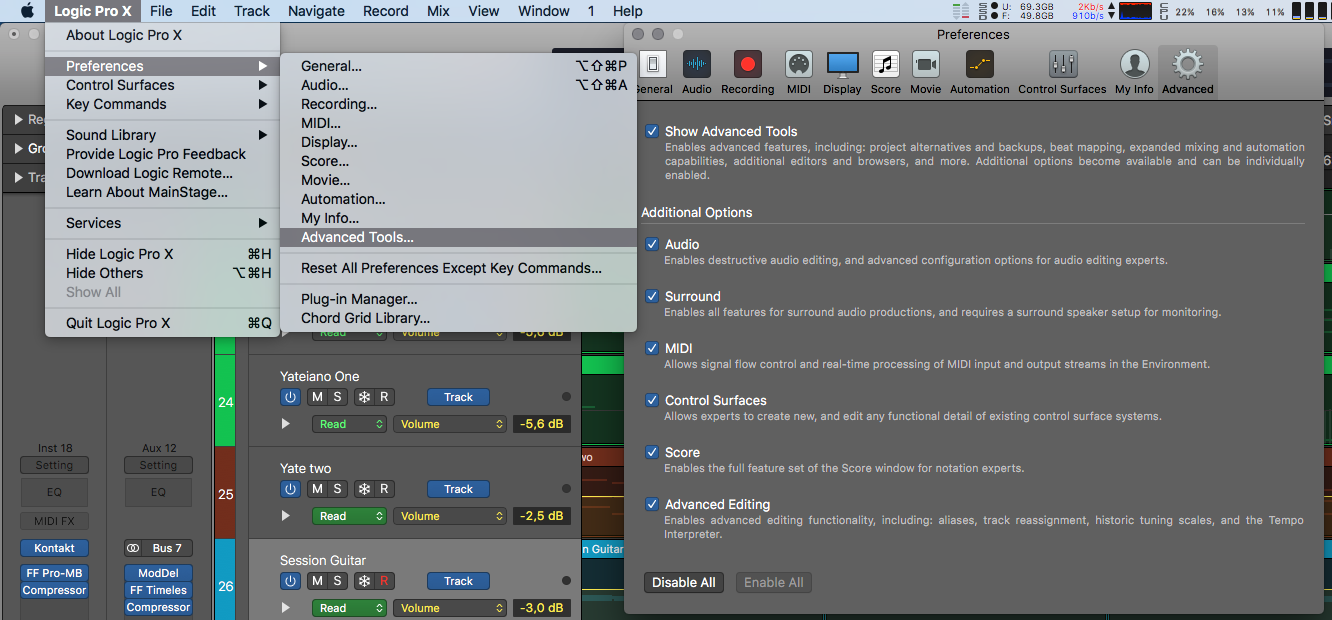Record-enable the Yateiano One track
The width and height of the screenshot is (1332, 620).
(x=384, y=397)
